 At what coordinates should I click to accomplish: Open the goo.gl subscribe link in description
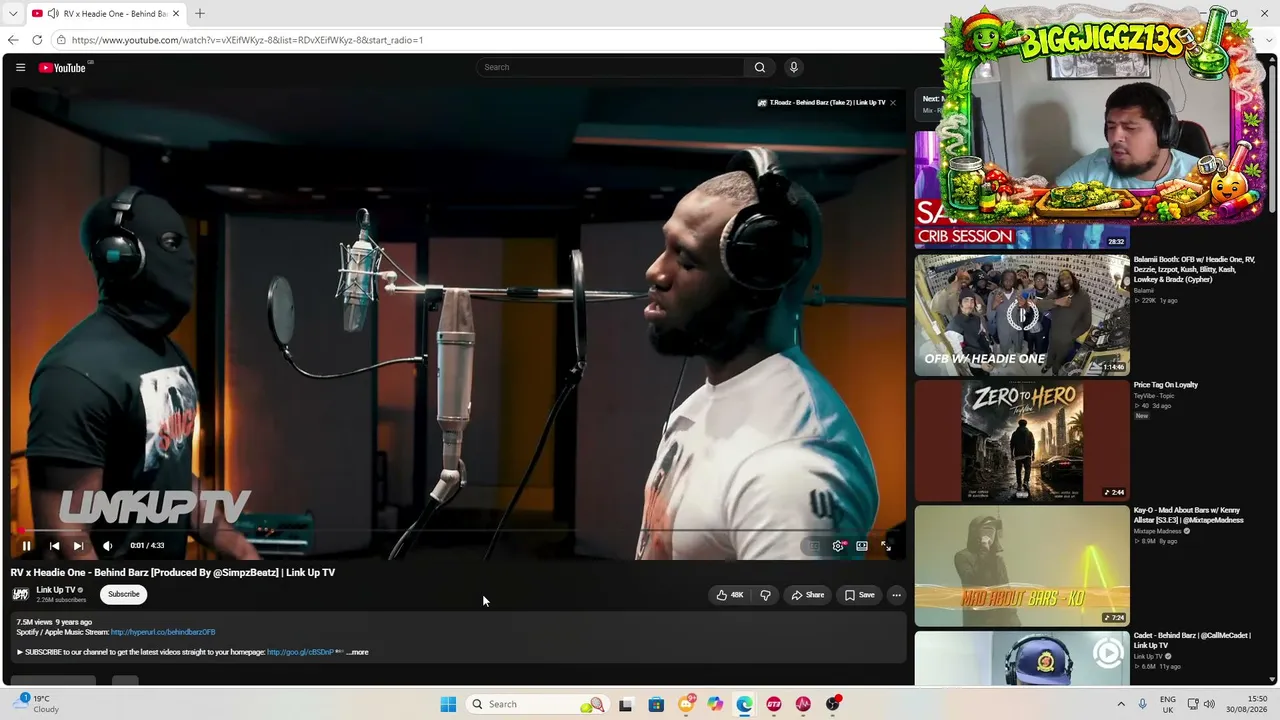click(300, 652)
